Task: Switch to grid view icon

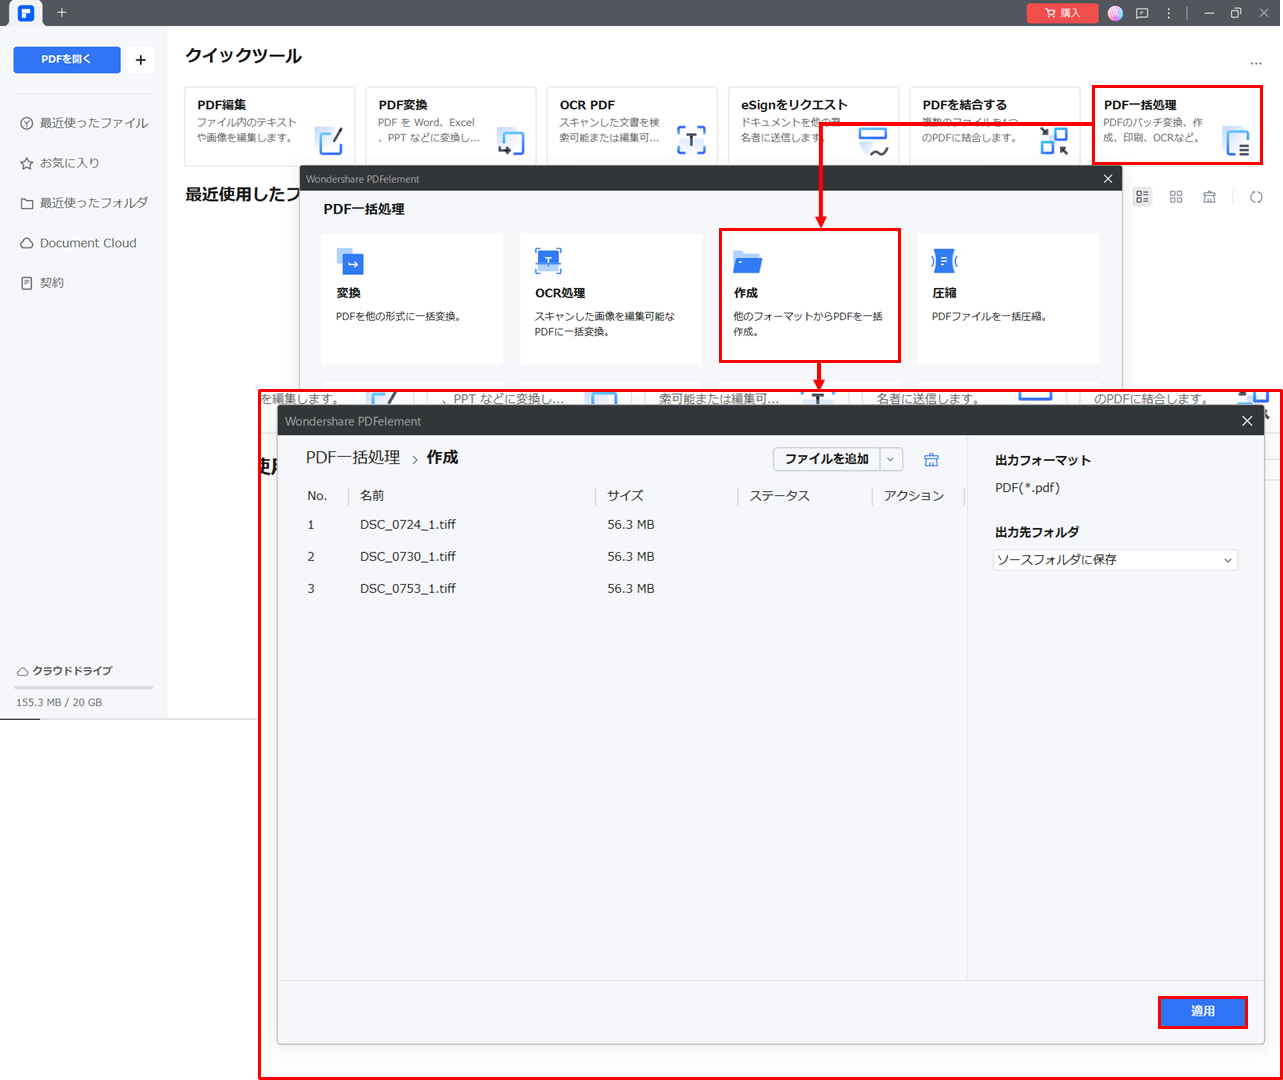Action: [x=1176, y=197]
